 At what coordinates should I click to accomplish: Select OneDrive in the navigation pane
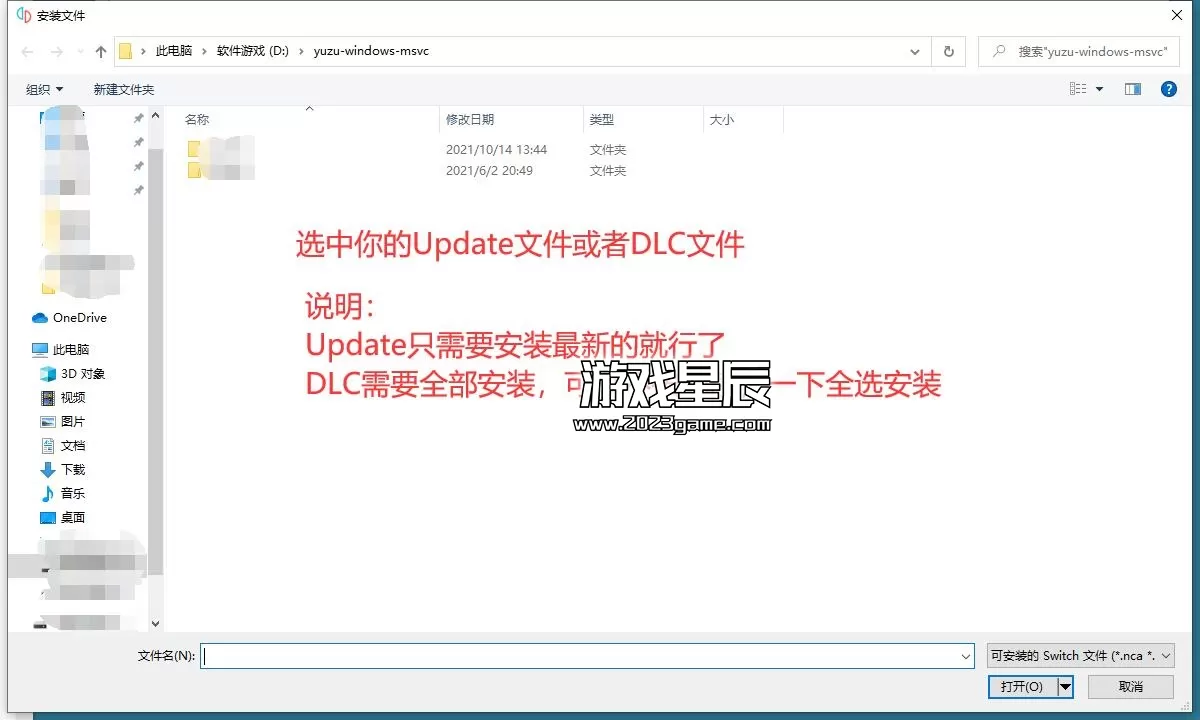(79, 318)
